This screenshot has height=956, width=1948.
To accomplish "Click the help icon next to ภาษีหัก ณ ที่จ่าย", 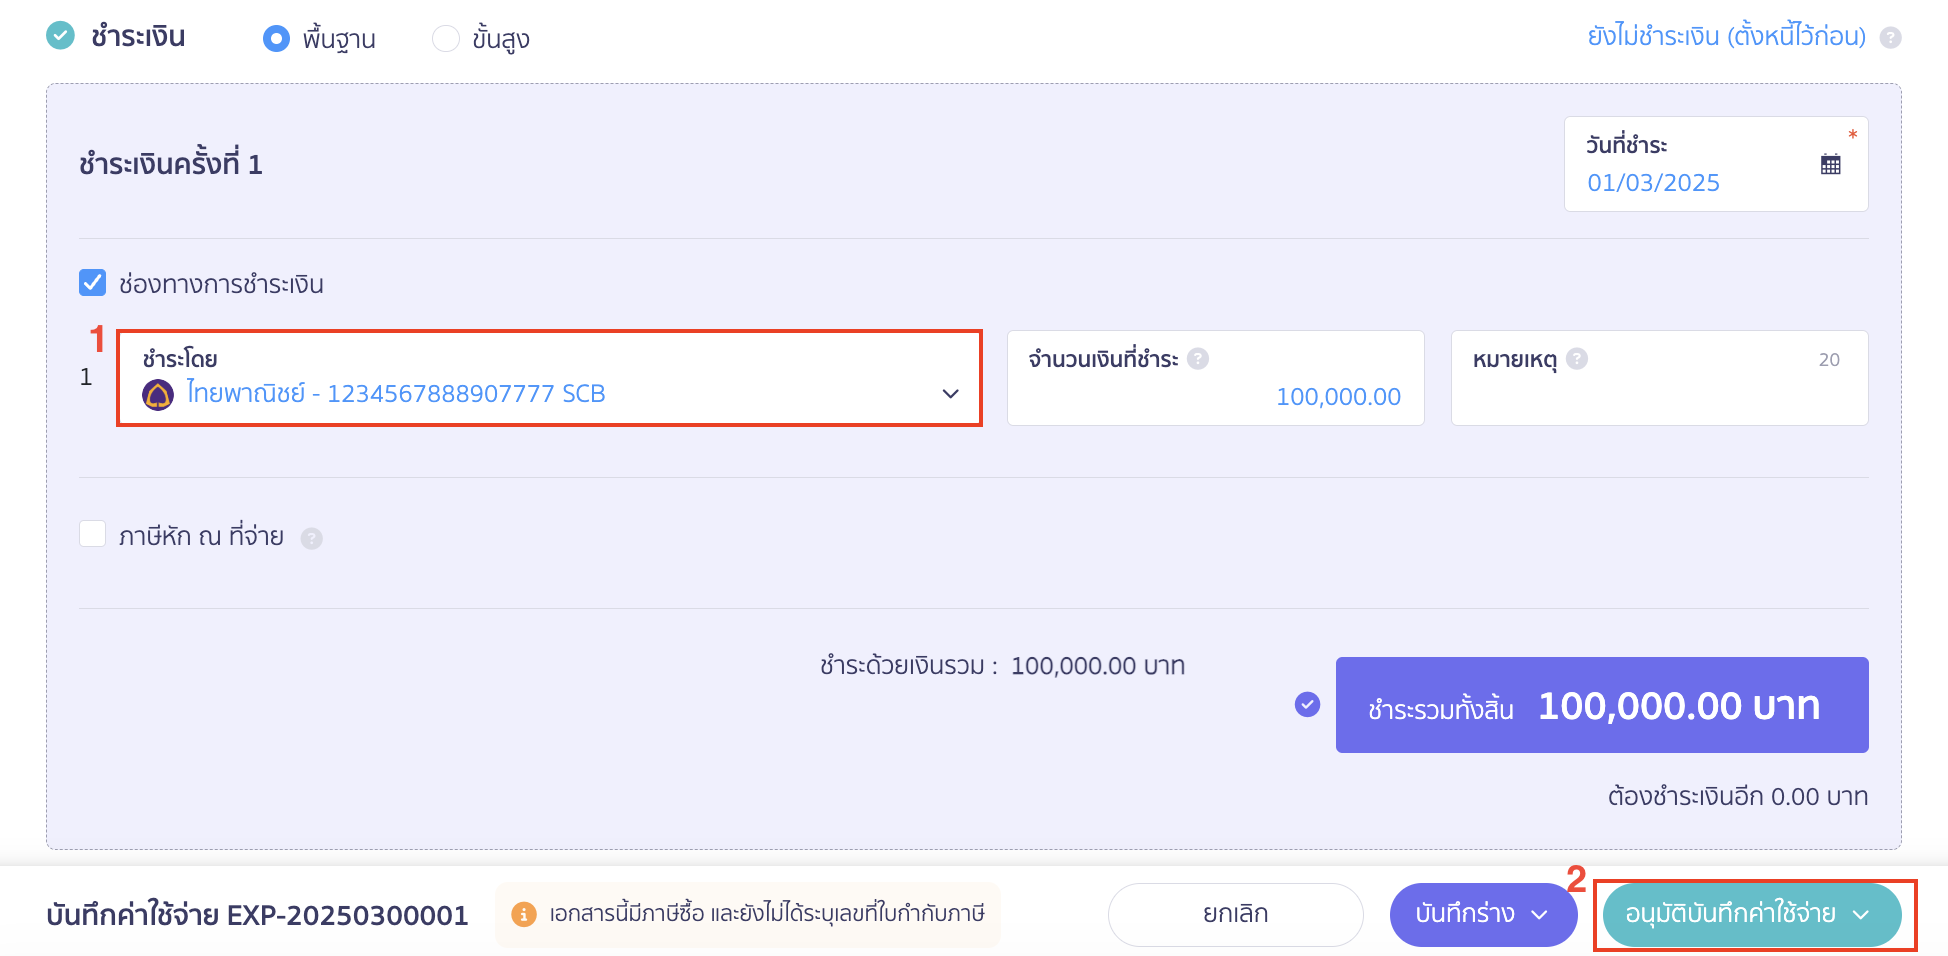I will click(312, 538).
